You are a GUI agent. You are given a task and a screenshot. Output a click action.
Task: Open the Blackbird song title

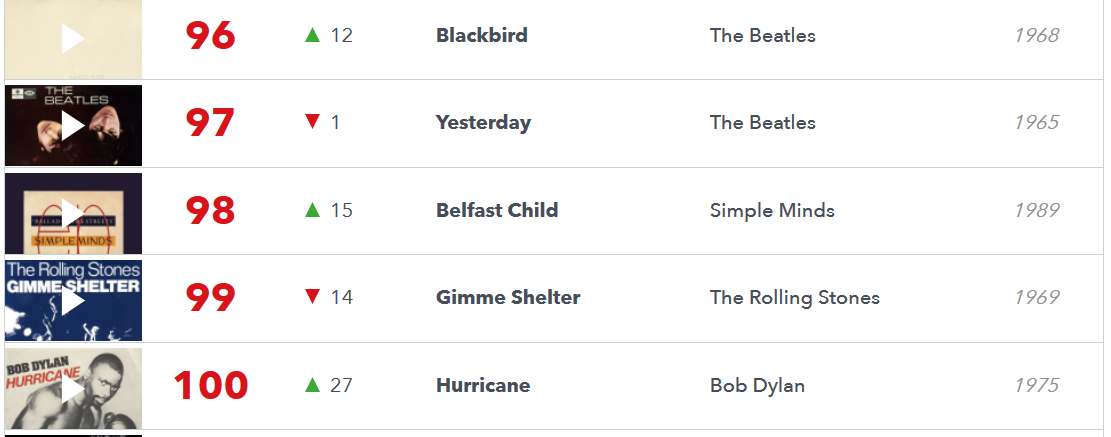(x=482, y=35)
